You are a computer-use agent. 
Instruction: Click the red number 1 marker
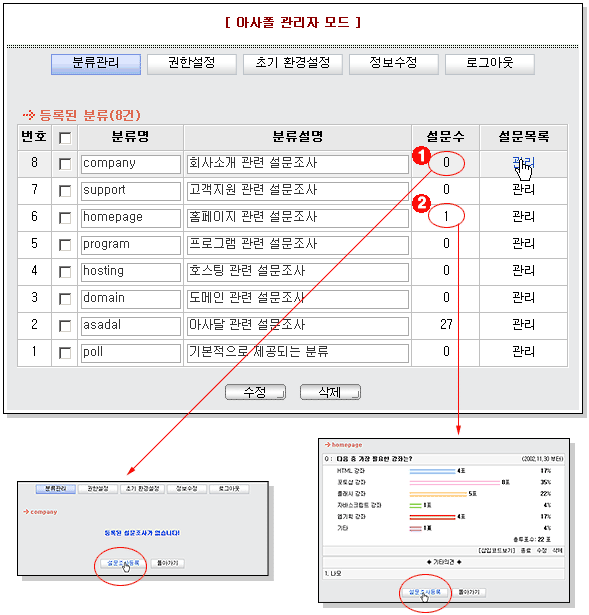(421, 156)
